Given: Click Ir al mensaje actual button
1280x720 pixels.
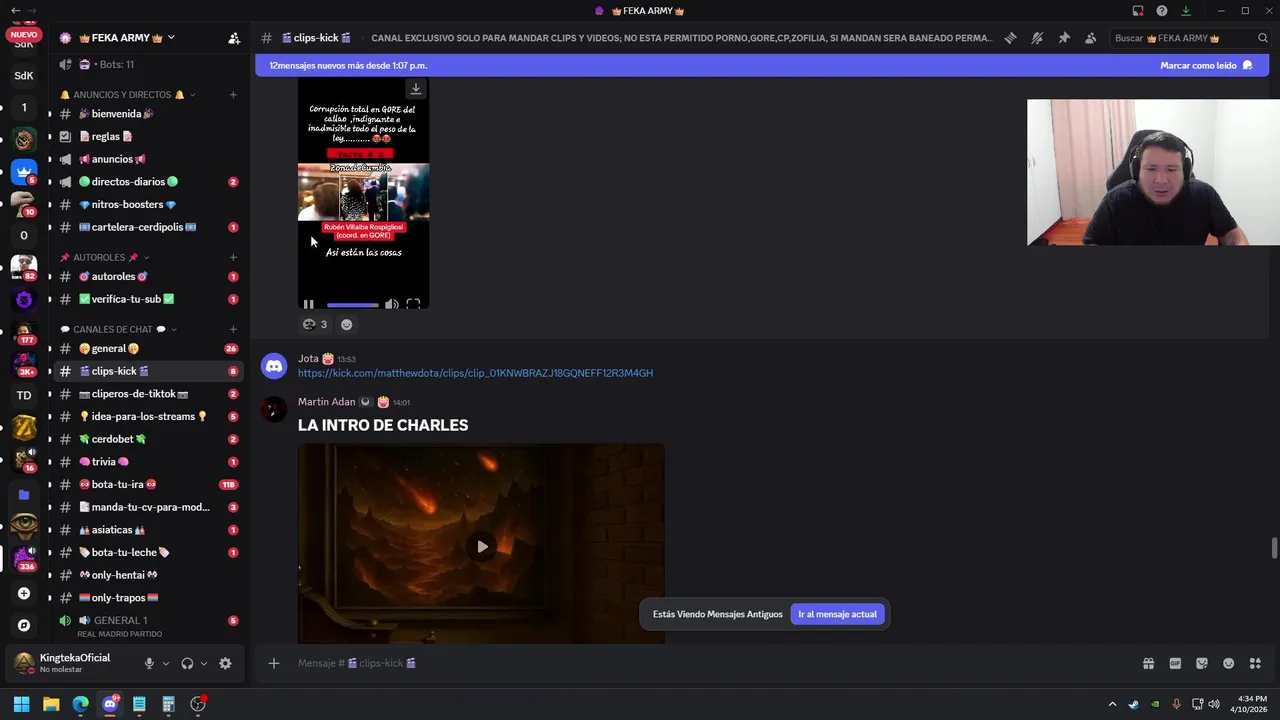Looking at the screenshot, I should coord(837,614).
